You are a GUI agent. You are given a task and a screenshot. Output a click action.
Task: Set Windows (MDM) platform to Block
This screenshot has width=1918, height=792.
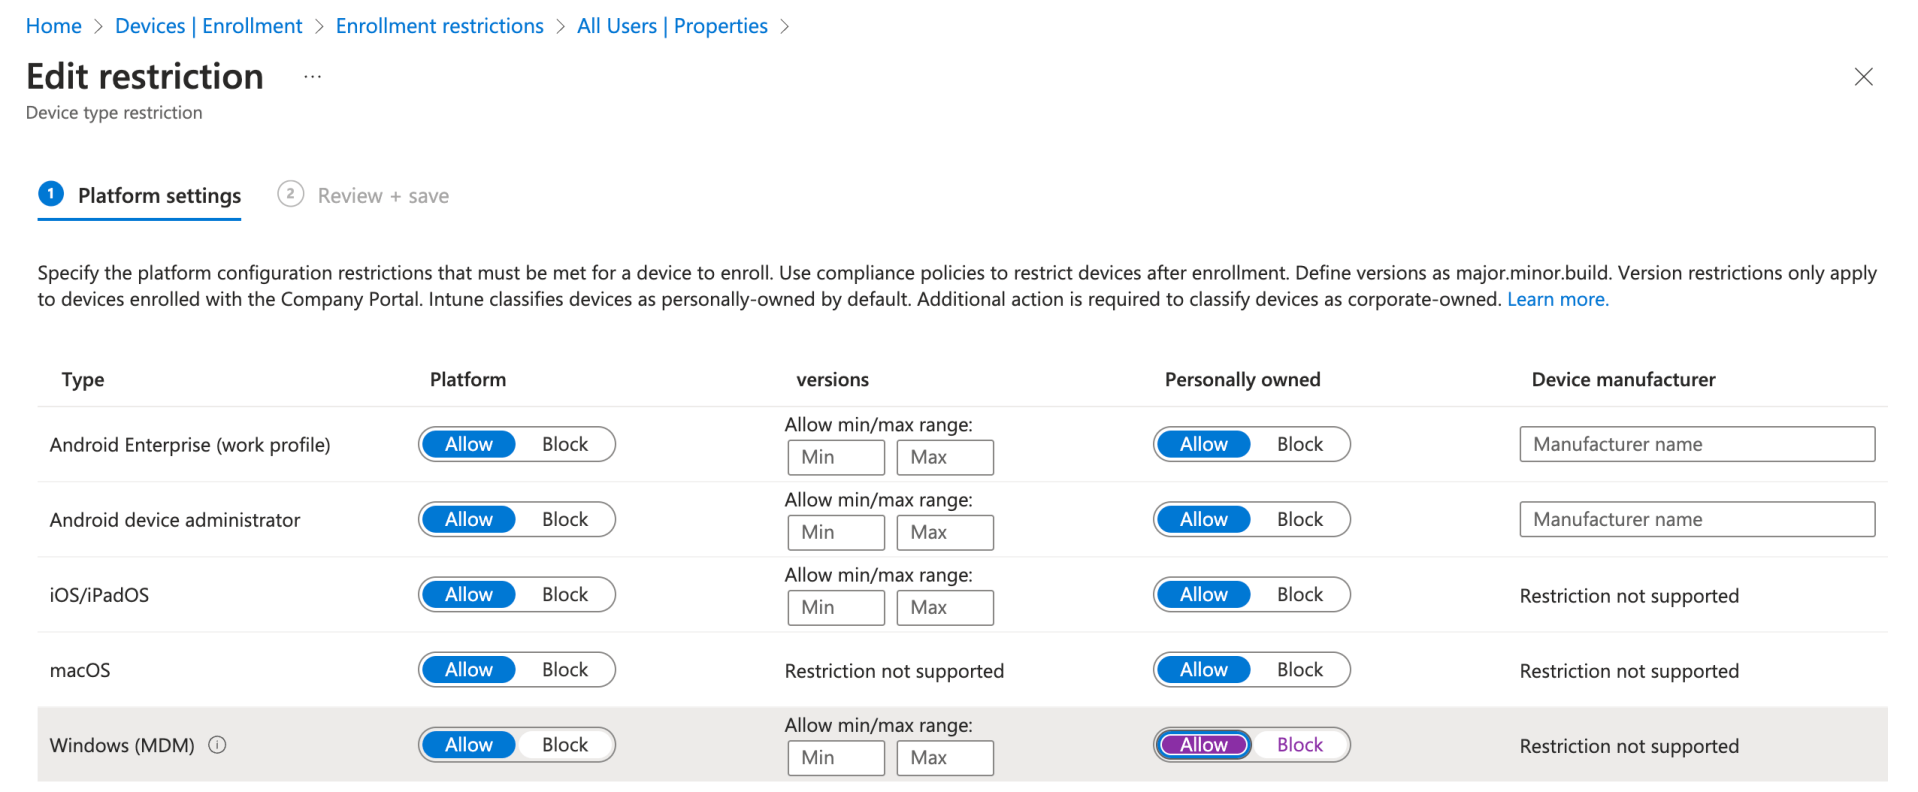point(564,744)
